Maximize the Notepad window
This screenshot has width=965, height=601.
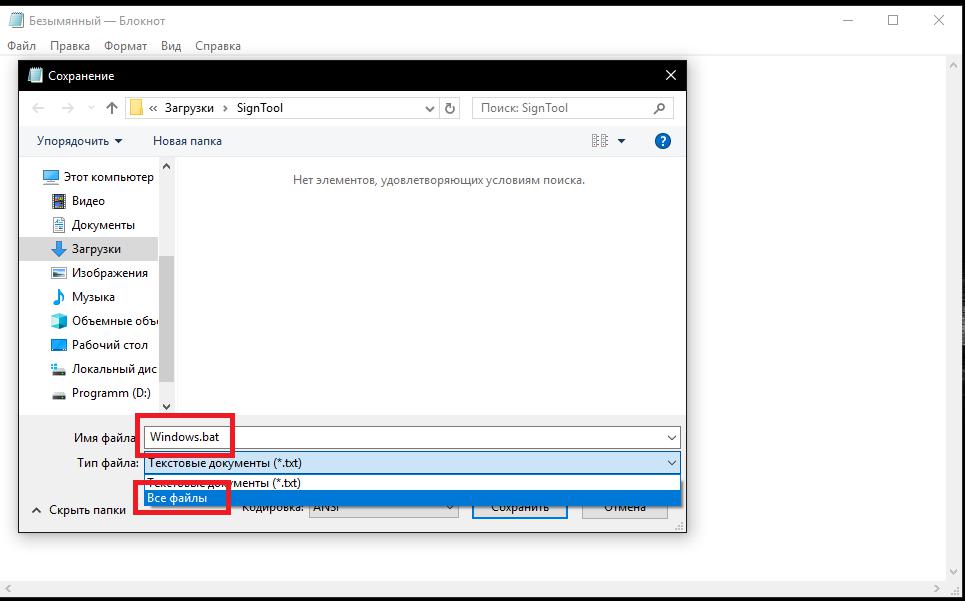893,20
